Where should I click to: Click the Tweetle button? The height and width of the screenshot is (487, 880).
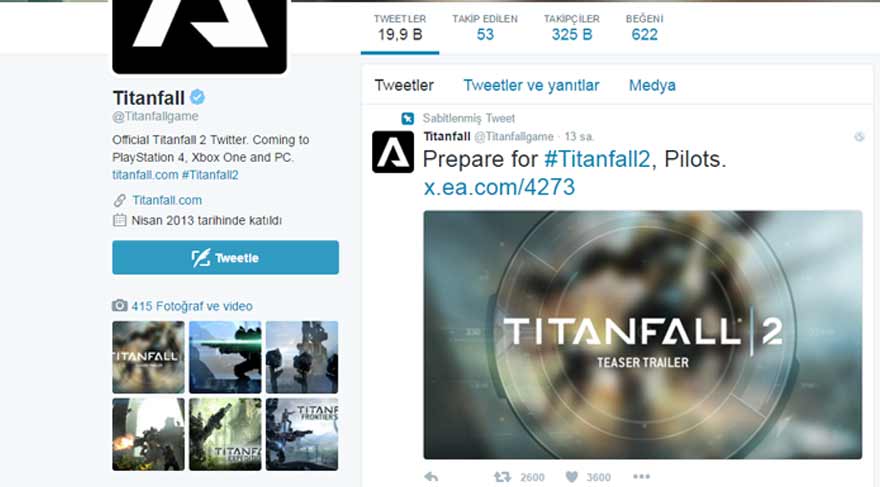tap(226, 258)
